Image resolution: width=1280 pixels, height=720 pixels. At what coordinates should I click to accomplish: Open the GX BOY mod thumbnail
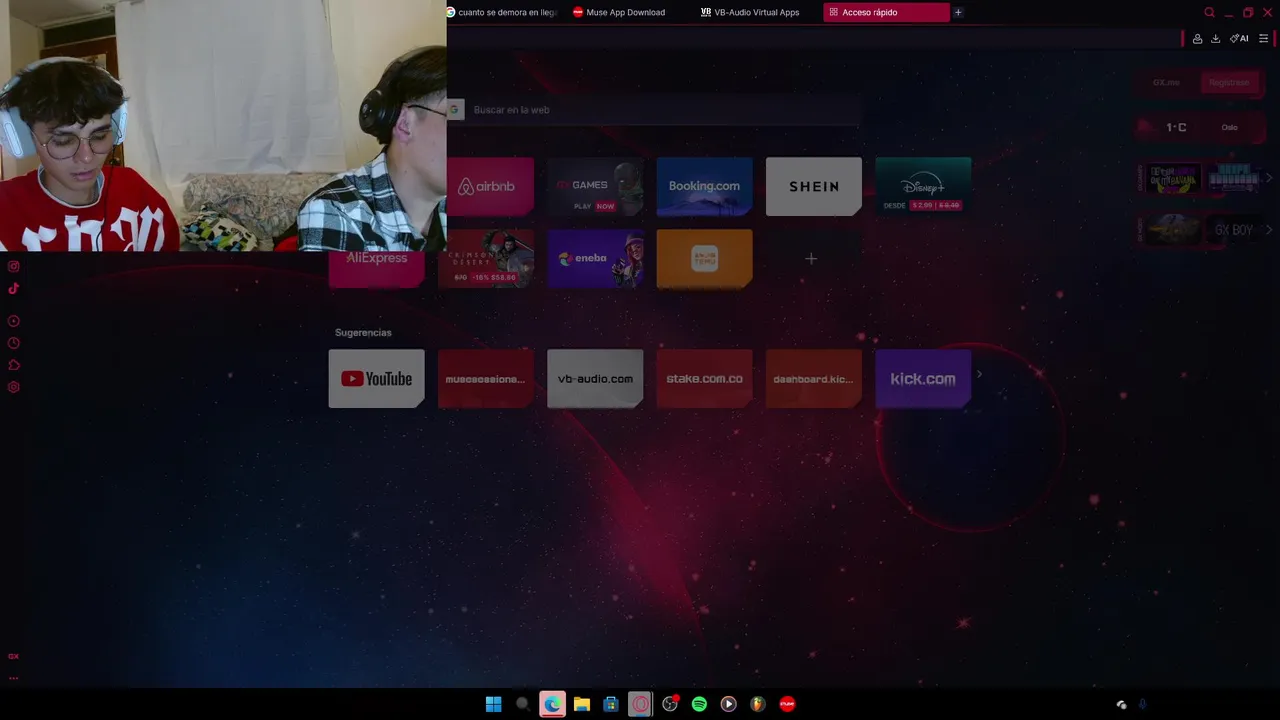(x=1233, y=230)
